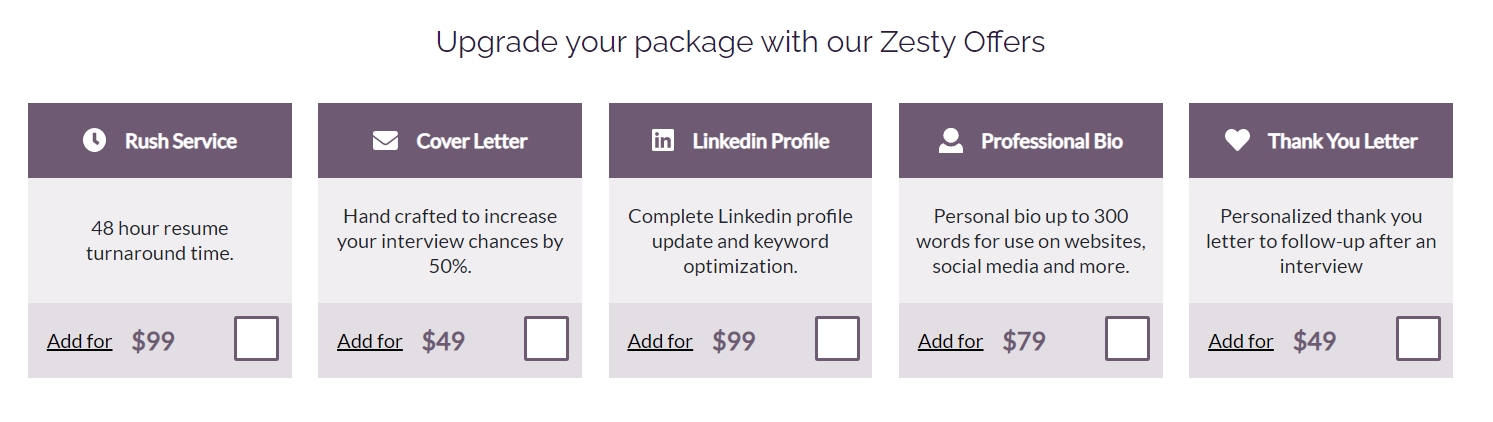
Task: Open the Linkedin Profile card header
Action: 740,140
